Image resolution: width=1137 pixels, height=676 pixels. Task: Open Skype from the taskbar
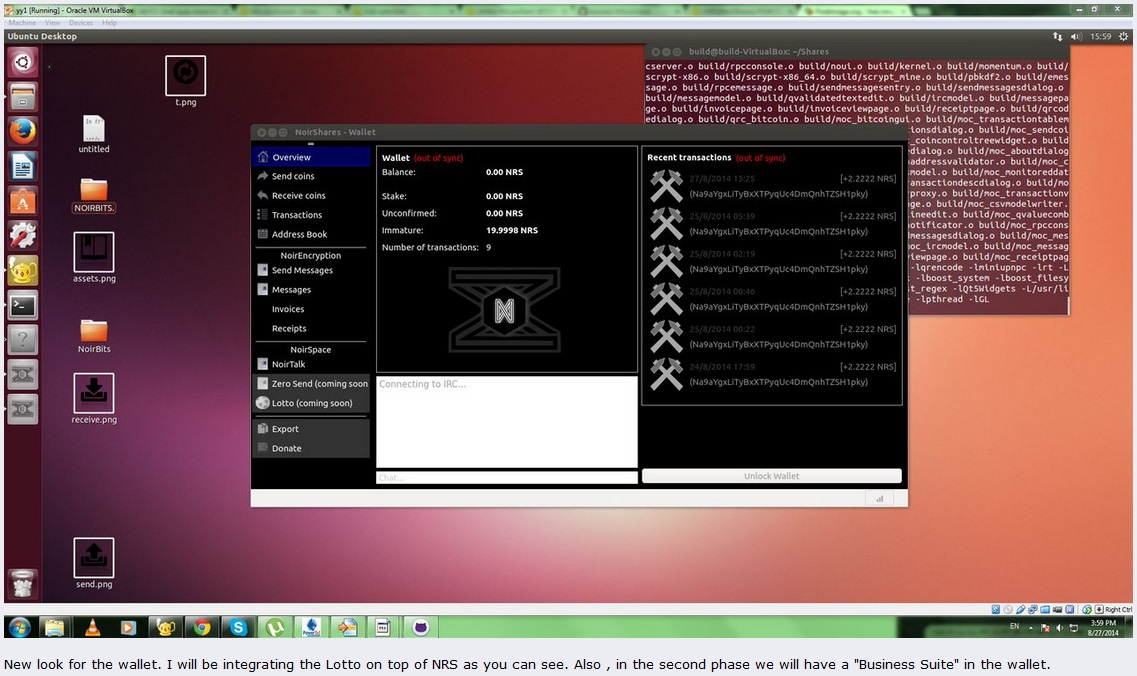point(238,627)
